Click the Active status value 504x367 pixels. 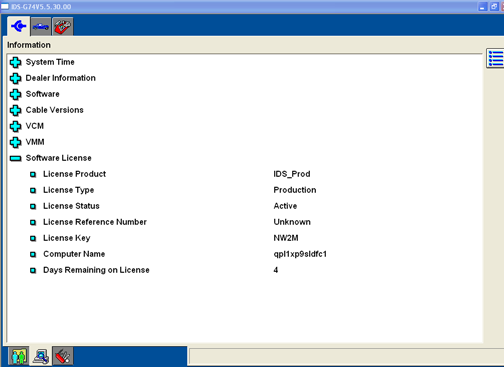coord(285,206)
